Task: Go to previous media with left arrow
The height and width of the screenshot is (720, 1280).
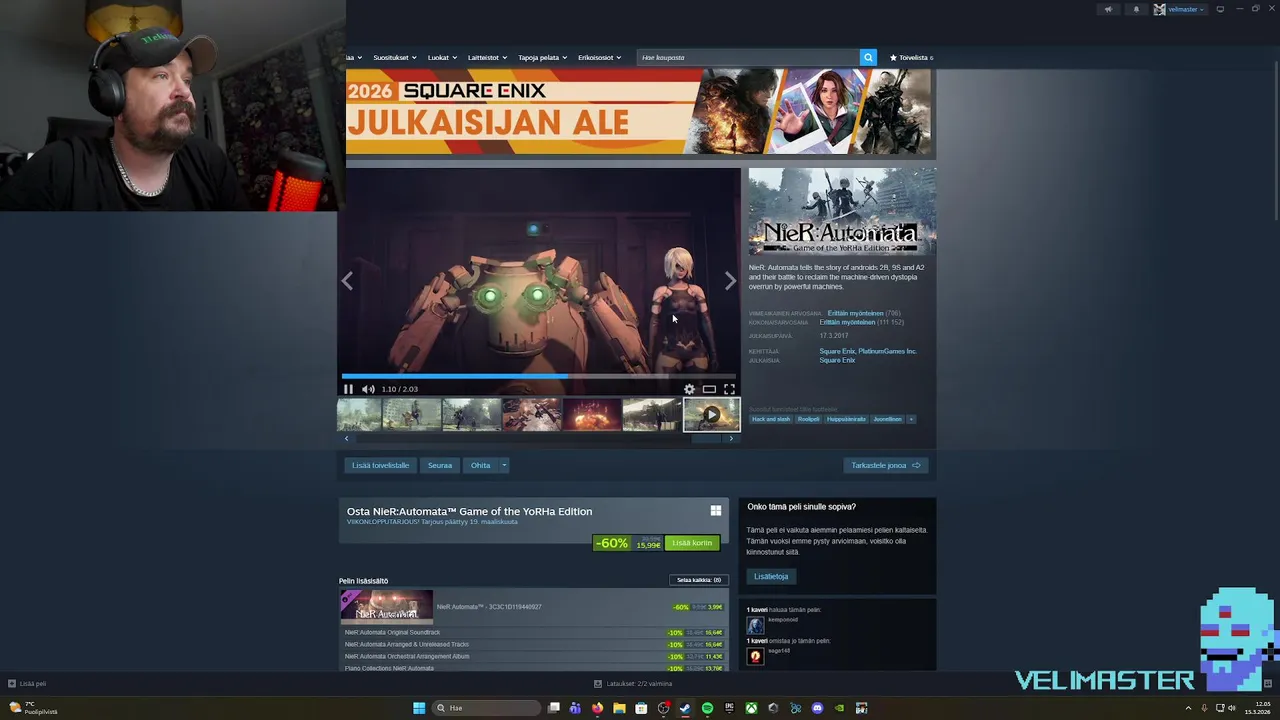Action: pos(347,281)
